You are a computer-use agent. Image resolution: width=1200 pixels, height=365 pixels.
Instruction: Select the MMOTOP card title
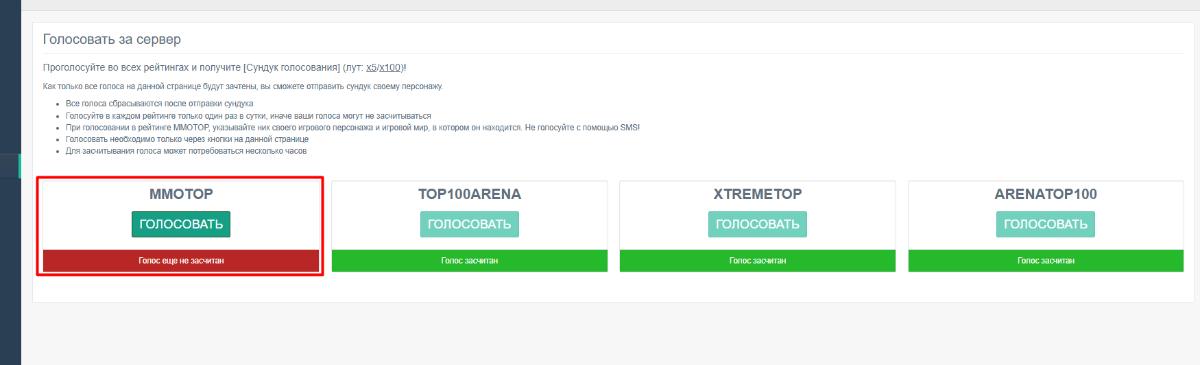(x=181, y=194)
